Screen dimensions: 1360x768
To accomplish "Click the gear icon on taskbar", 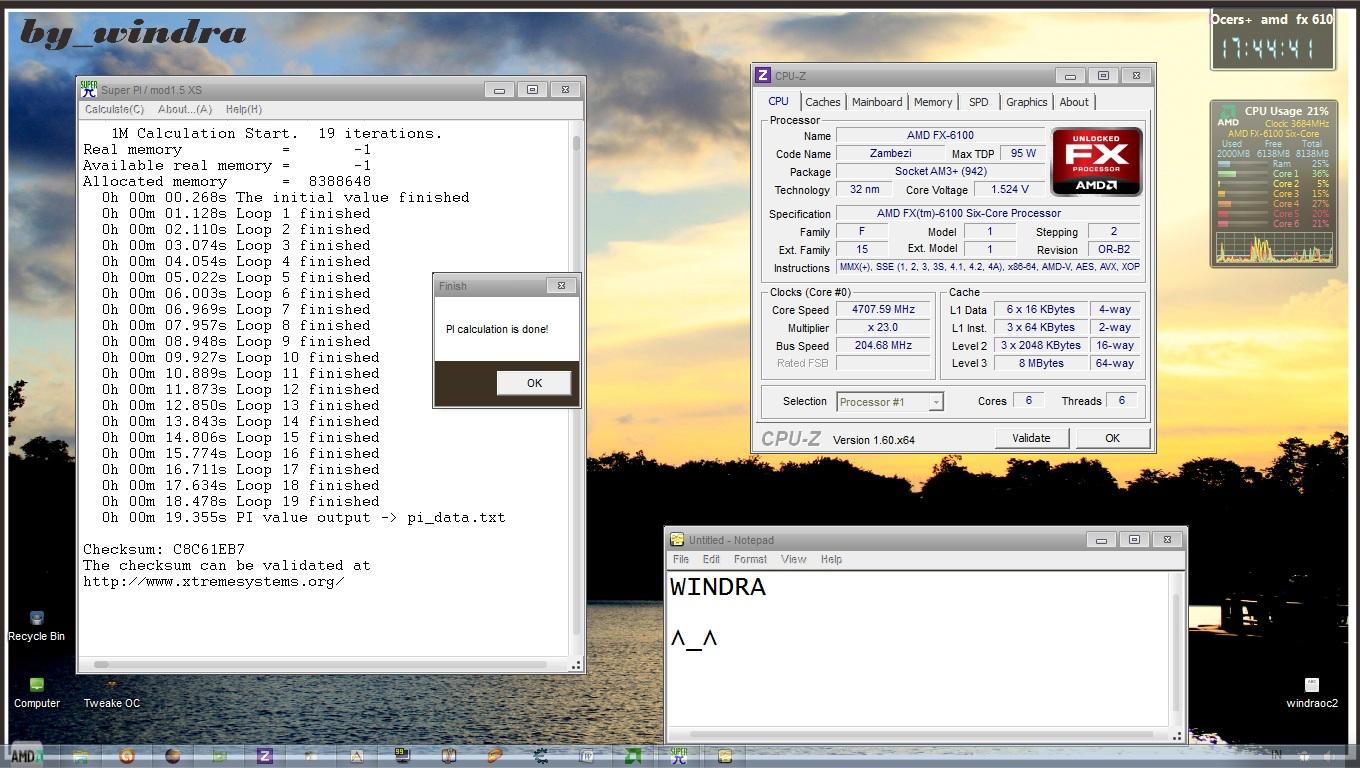I will [540, 757].
